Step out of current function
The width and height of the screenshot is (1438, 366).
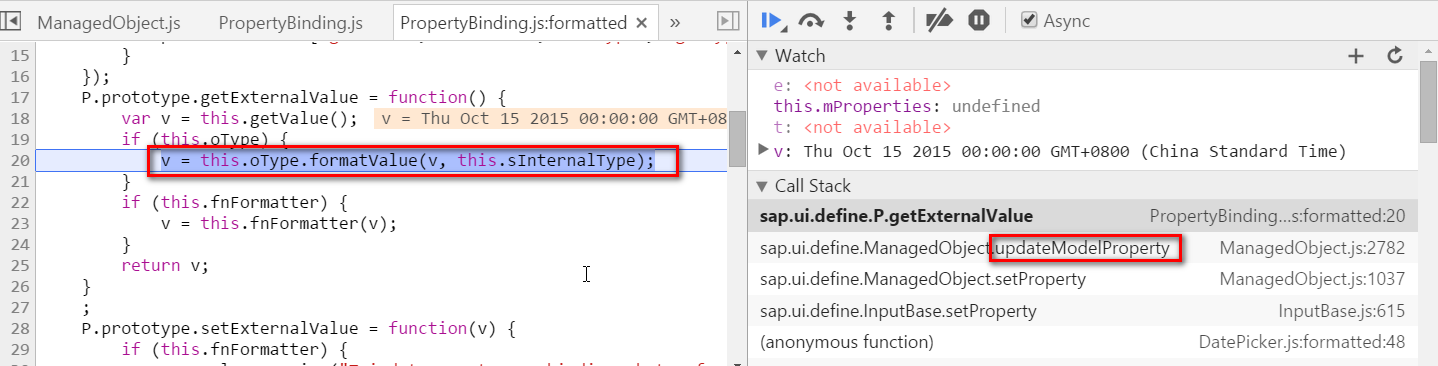click(x=886, y=20)
